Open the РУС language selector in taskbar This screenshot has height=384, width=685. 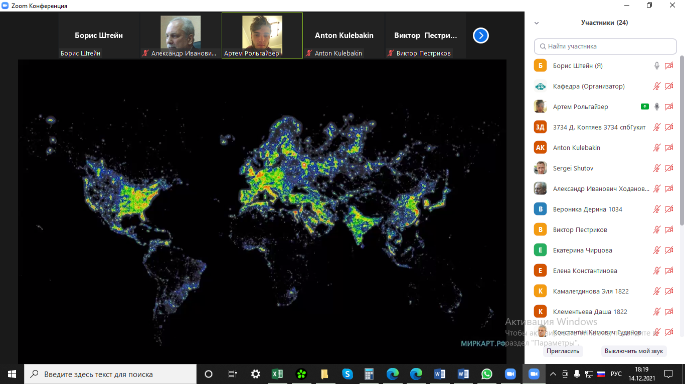pyautogui.click(x=616, y=374)
